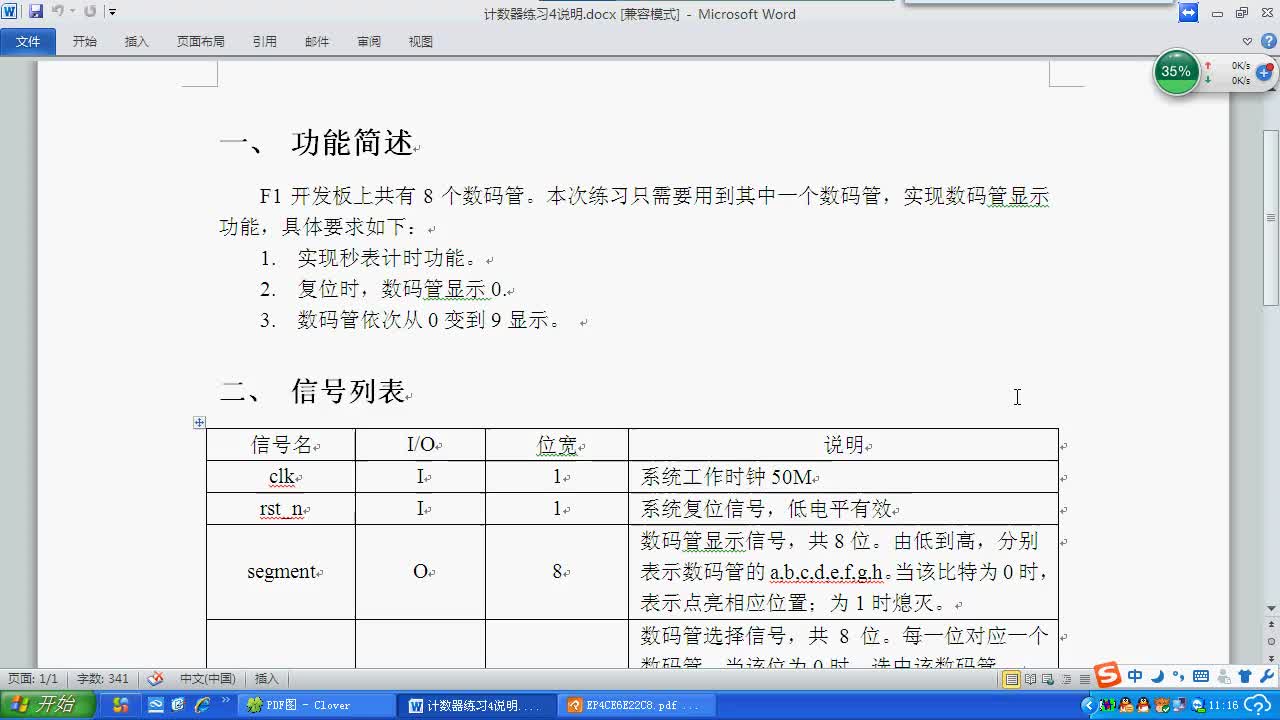Click the 位宽 column header cell
The height and width of the screenshot is (720, 1280).
click(557, 445)
